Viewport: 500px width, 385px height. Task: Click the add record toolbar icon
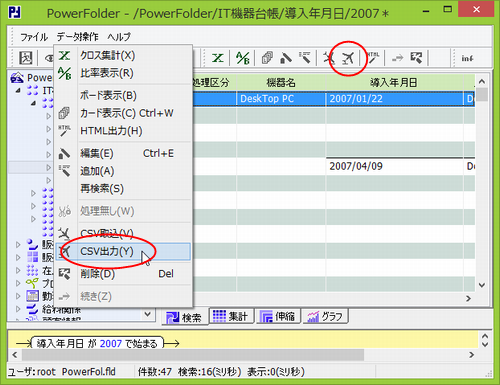[x=305, y=58]
